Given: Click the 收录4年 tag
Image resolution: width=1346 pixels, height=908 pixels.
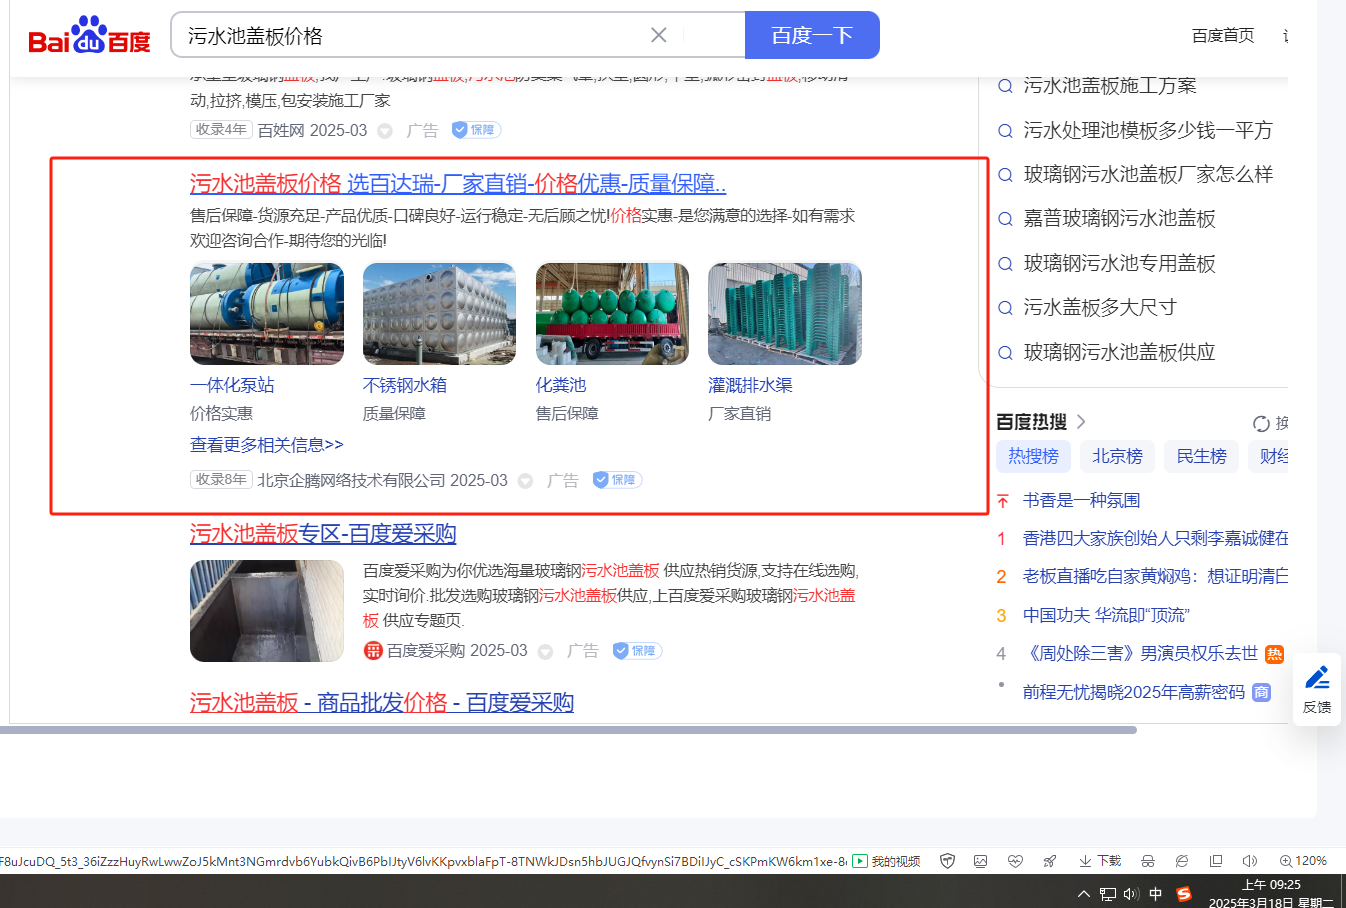Looking at the screenshot, I should pos(221,130).
